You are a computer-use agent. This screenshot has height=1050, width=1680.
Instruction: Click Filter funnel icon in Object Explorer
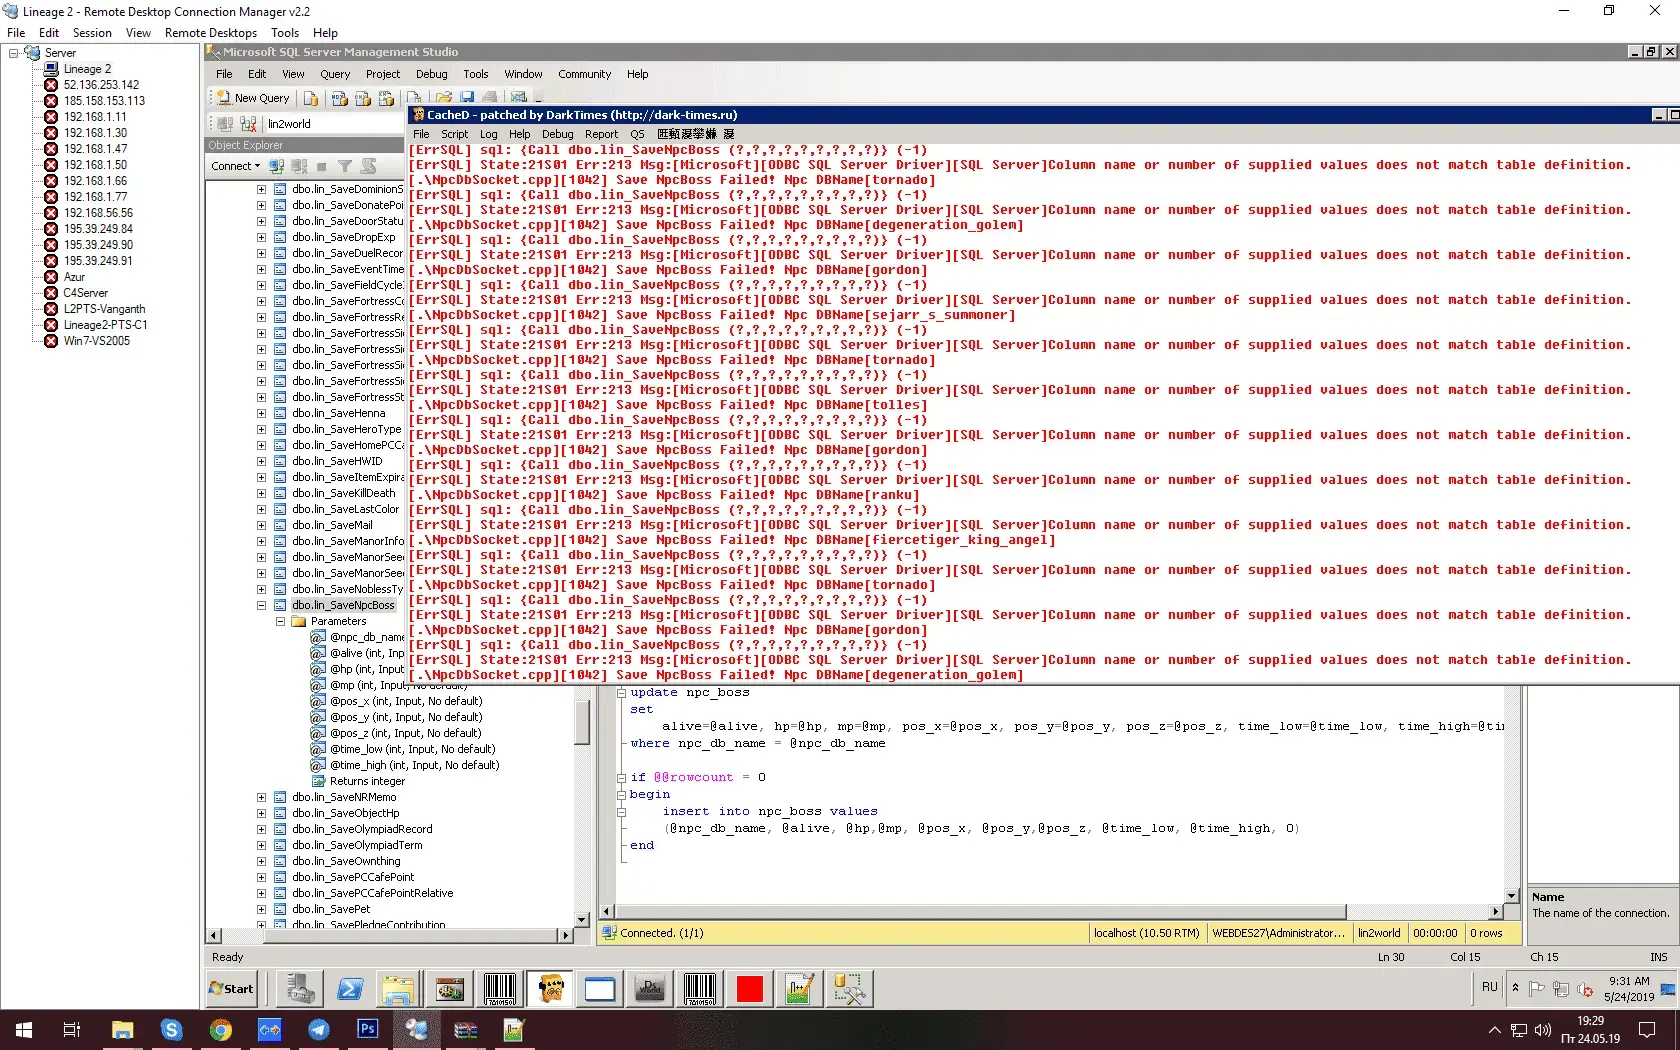[345, 166]
